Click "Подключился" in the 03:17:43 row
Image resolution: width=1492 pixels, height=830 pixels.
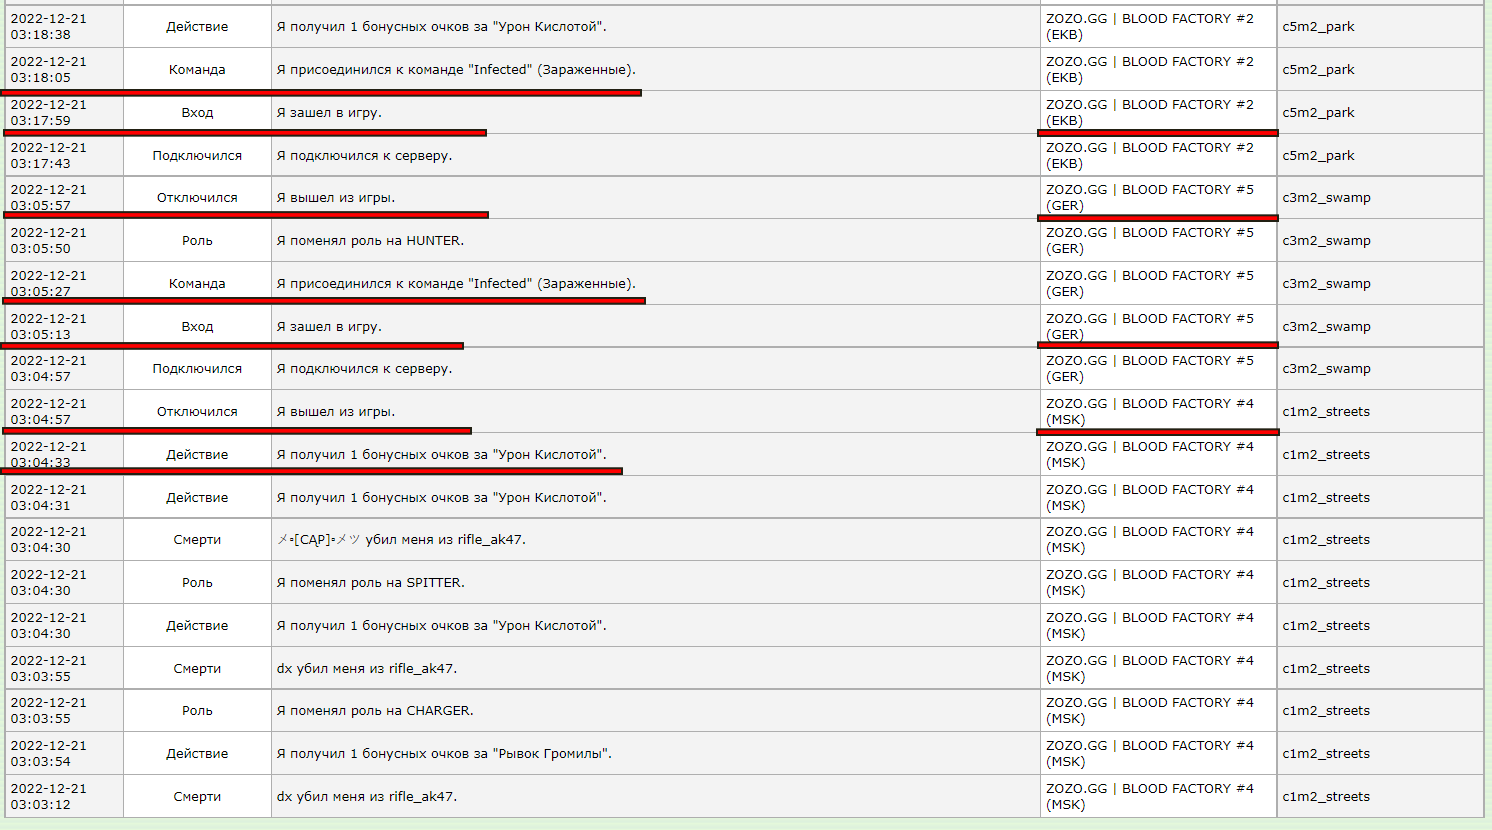coord(197,156)
